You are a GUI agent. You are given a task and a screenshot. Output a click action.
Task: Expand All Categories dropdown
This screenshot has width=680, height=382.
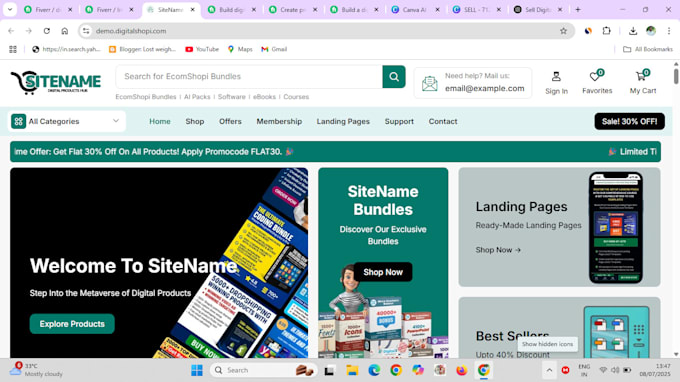(66, 121)
